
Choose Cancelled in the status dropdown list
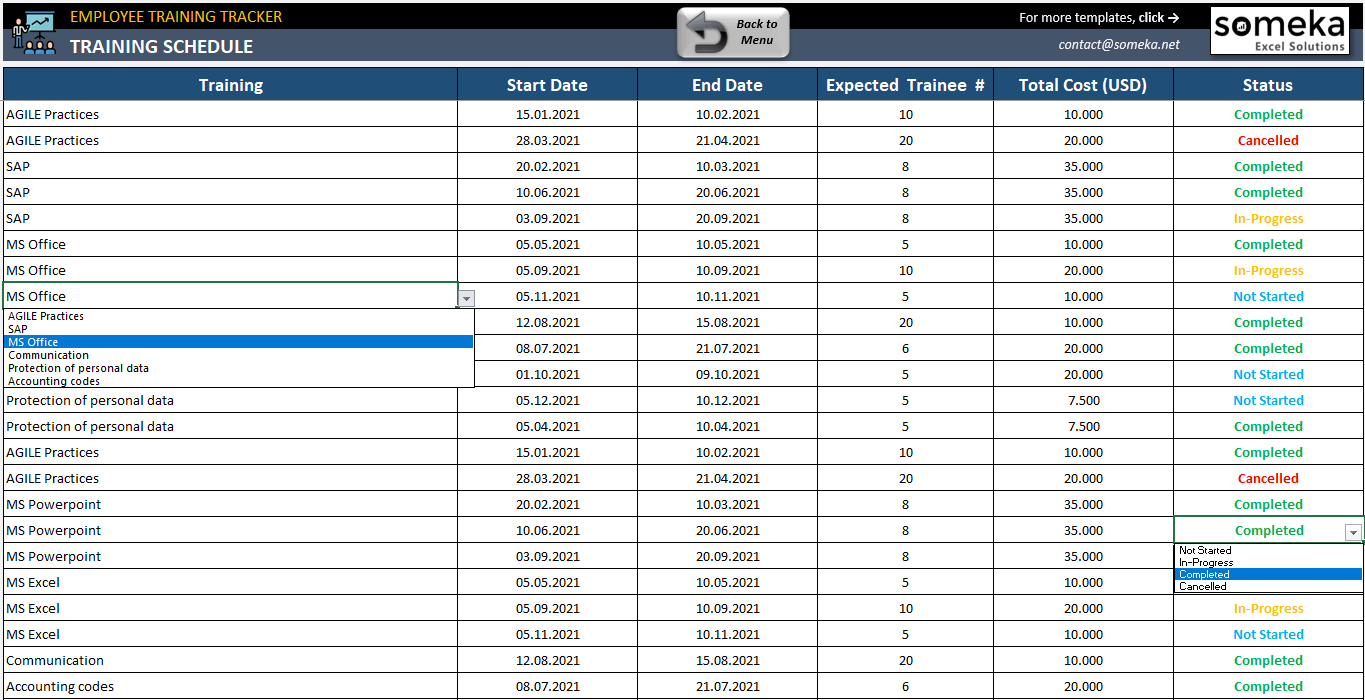pyautogui.click(x=1268, y=586)
